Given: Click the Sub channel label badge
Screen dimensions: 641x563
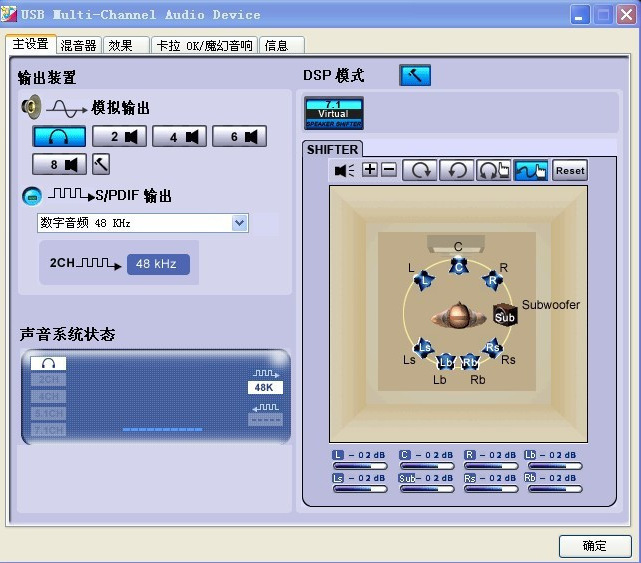Looking at the screenshot, I should 407,478.
